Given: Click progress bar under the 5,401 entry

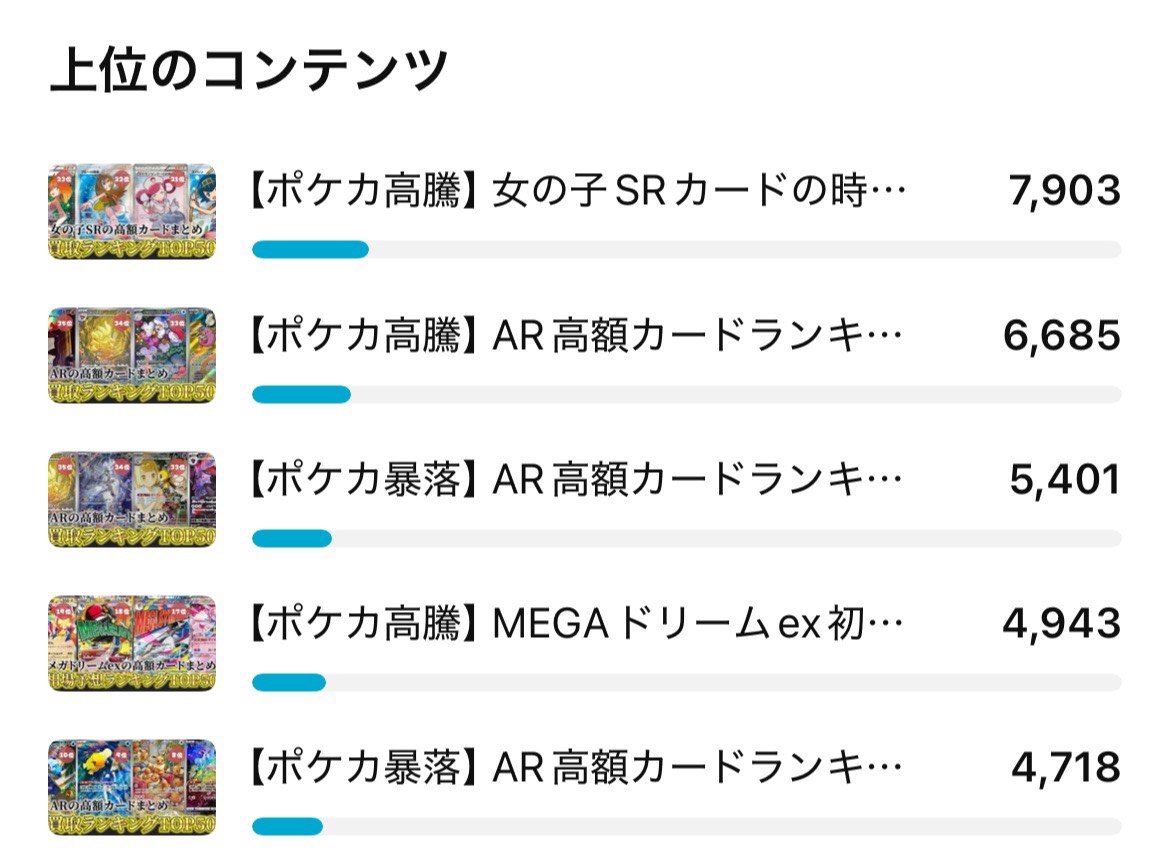Looking at the screenshot, I should point(686,538).
